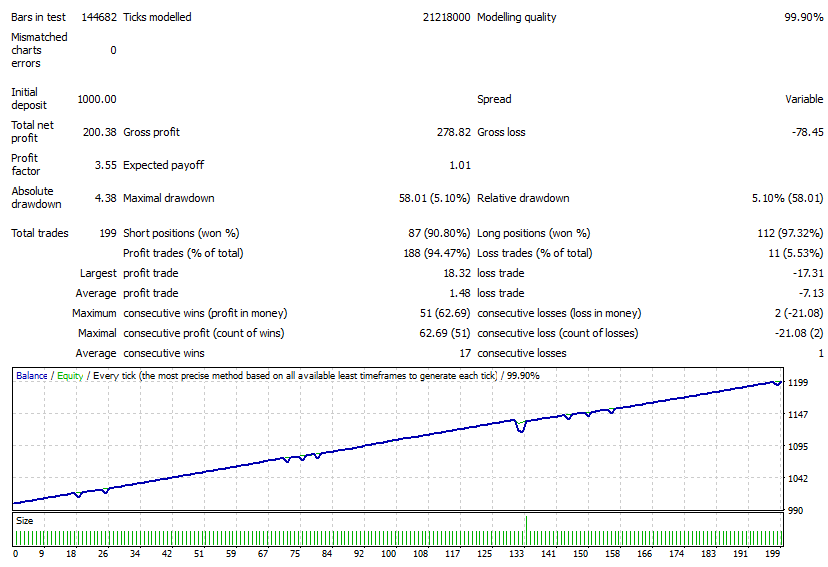Click the tall Size bar near trade 133
Screen dimensions: 828x567
(526, 530)
